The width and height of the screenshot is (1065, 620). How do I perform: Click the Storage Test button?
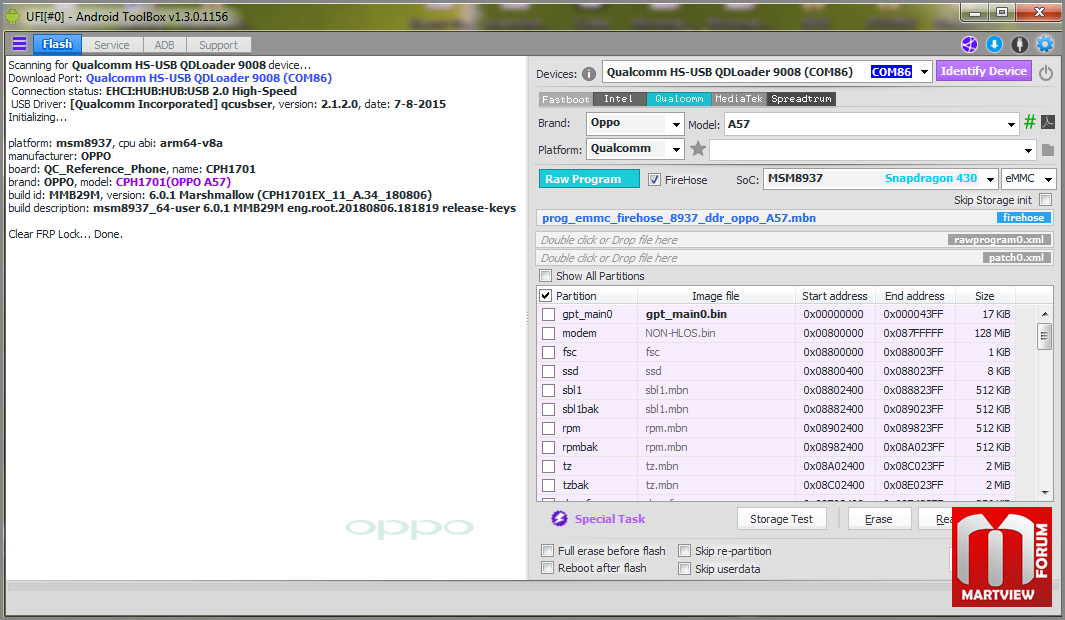pos(781,519)
